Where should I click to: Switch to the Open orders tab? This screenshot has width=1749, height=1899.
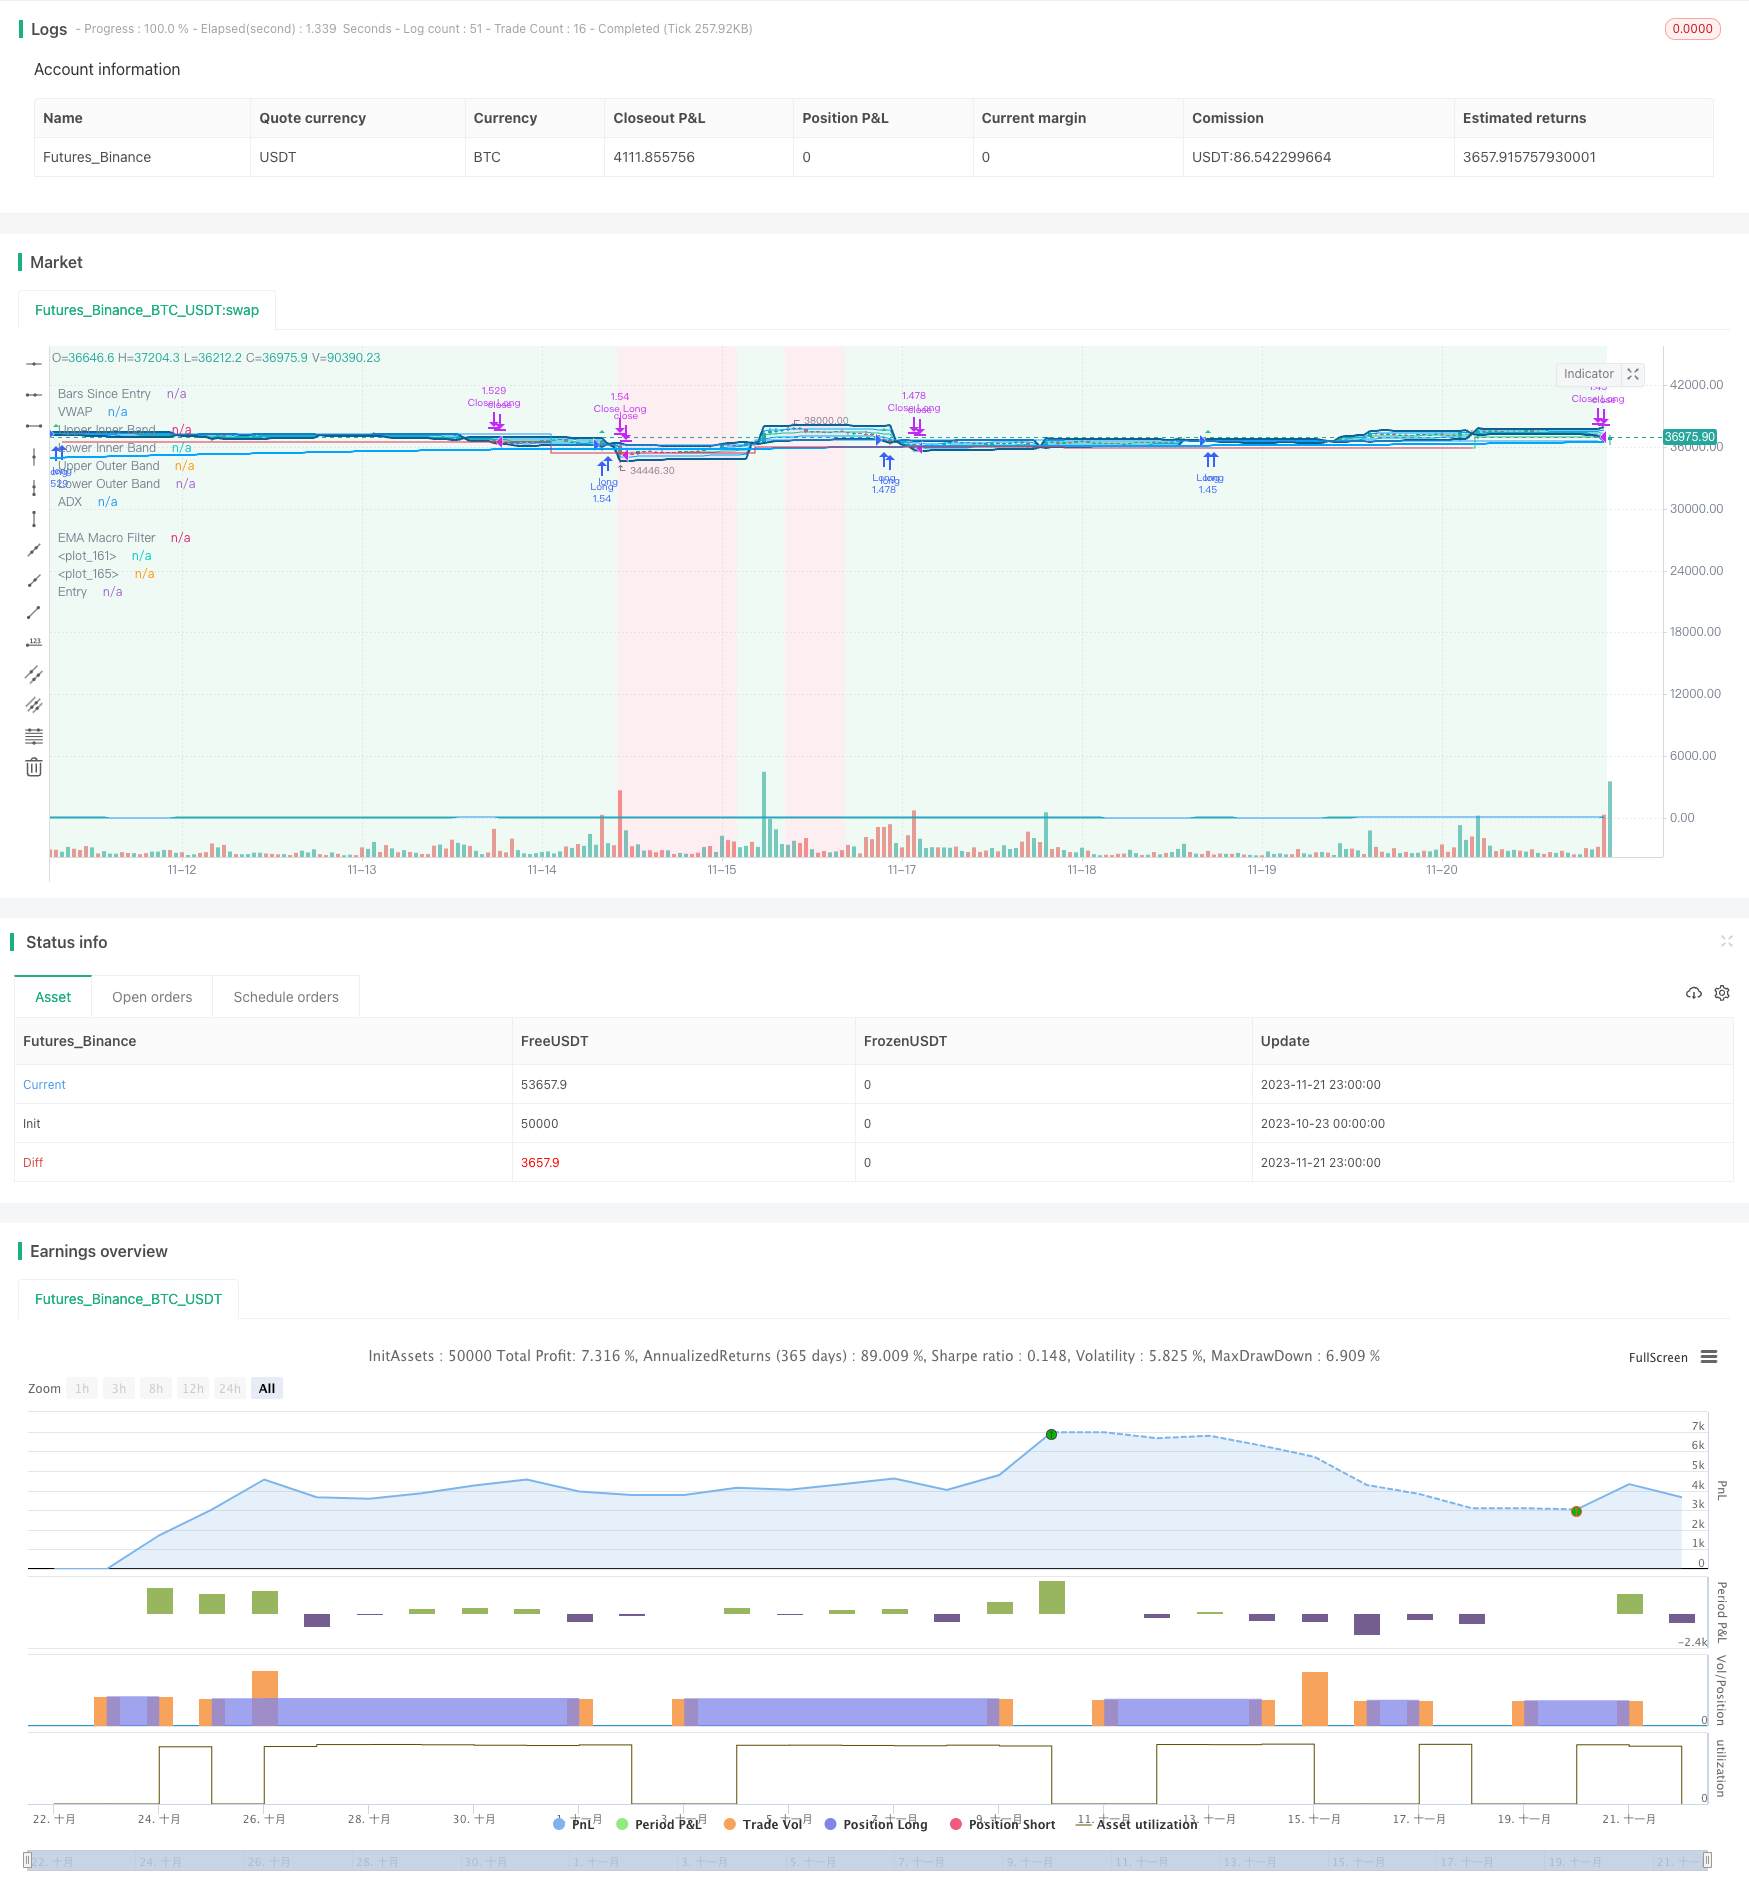tap(152, 997)
